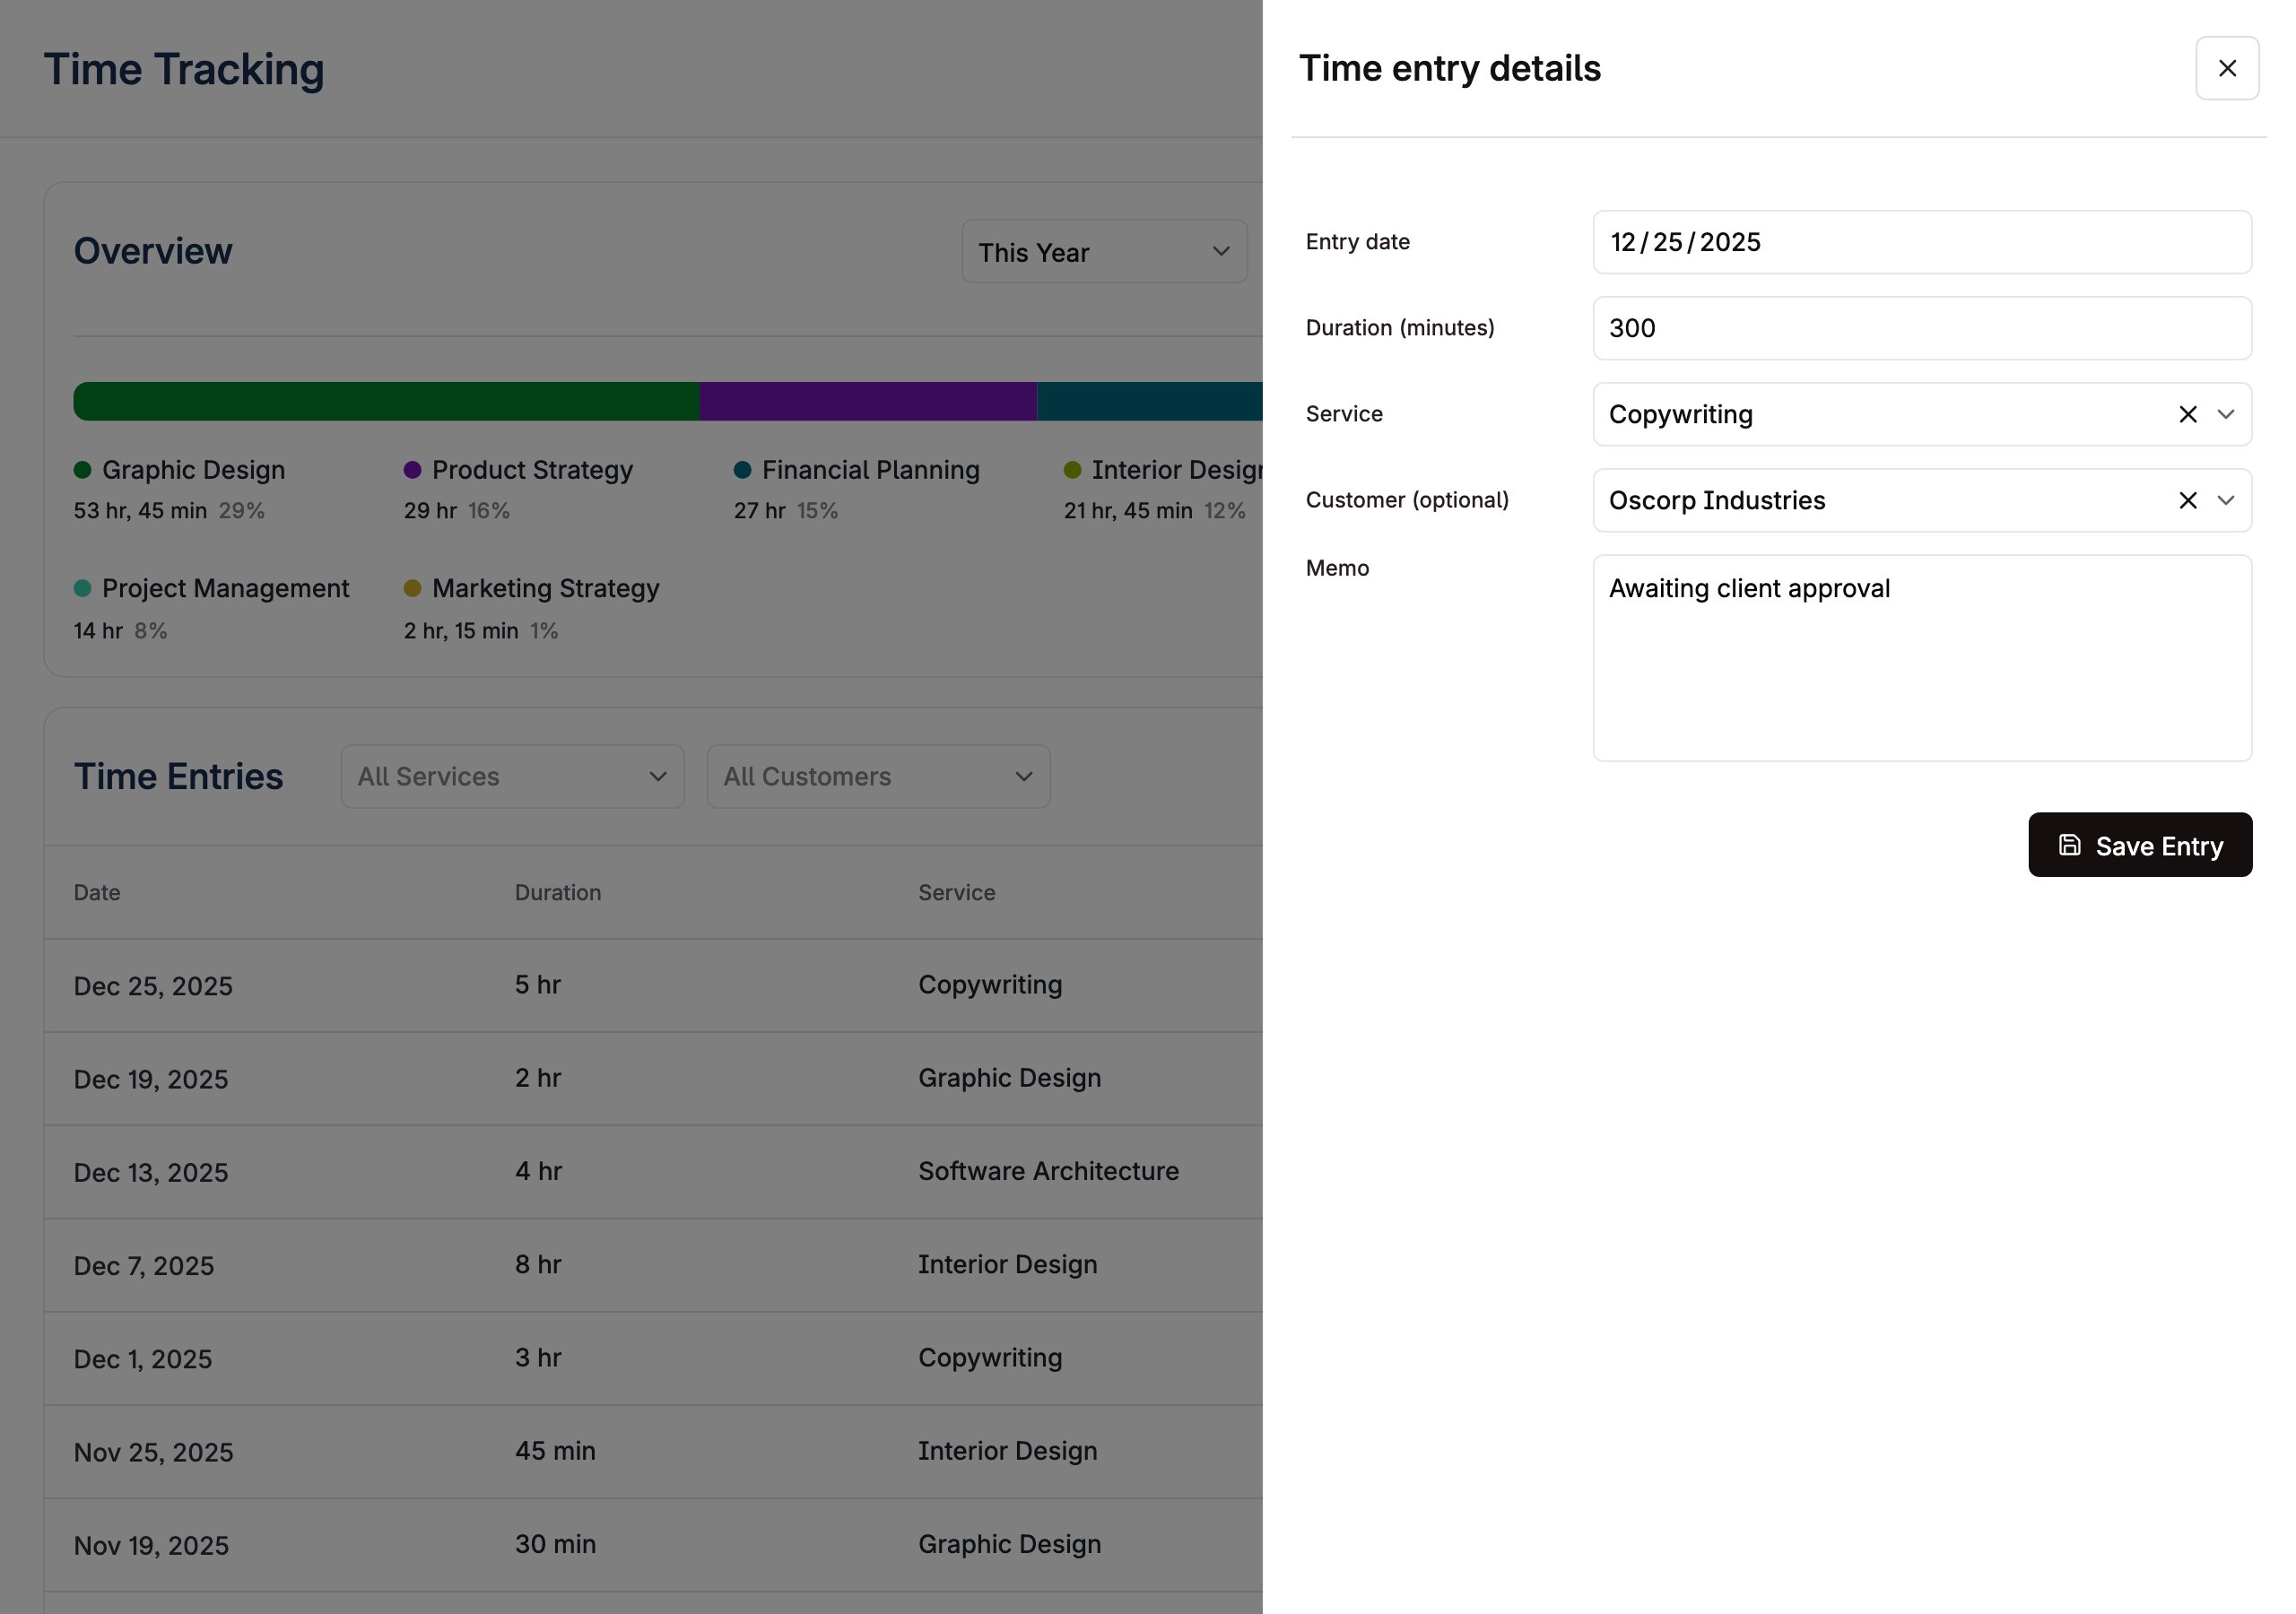Click the Duration column header
Viewport: 2296px width, 1614px height.
click(x=558, y=892)
